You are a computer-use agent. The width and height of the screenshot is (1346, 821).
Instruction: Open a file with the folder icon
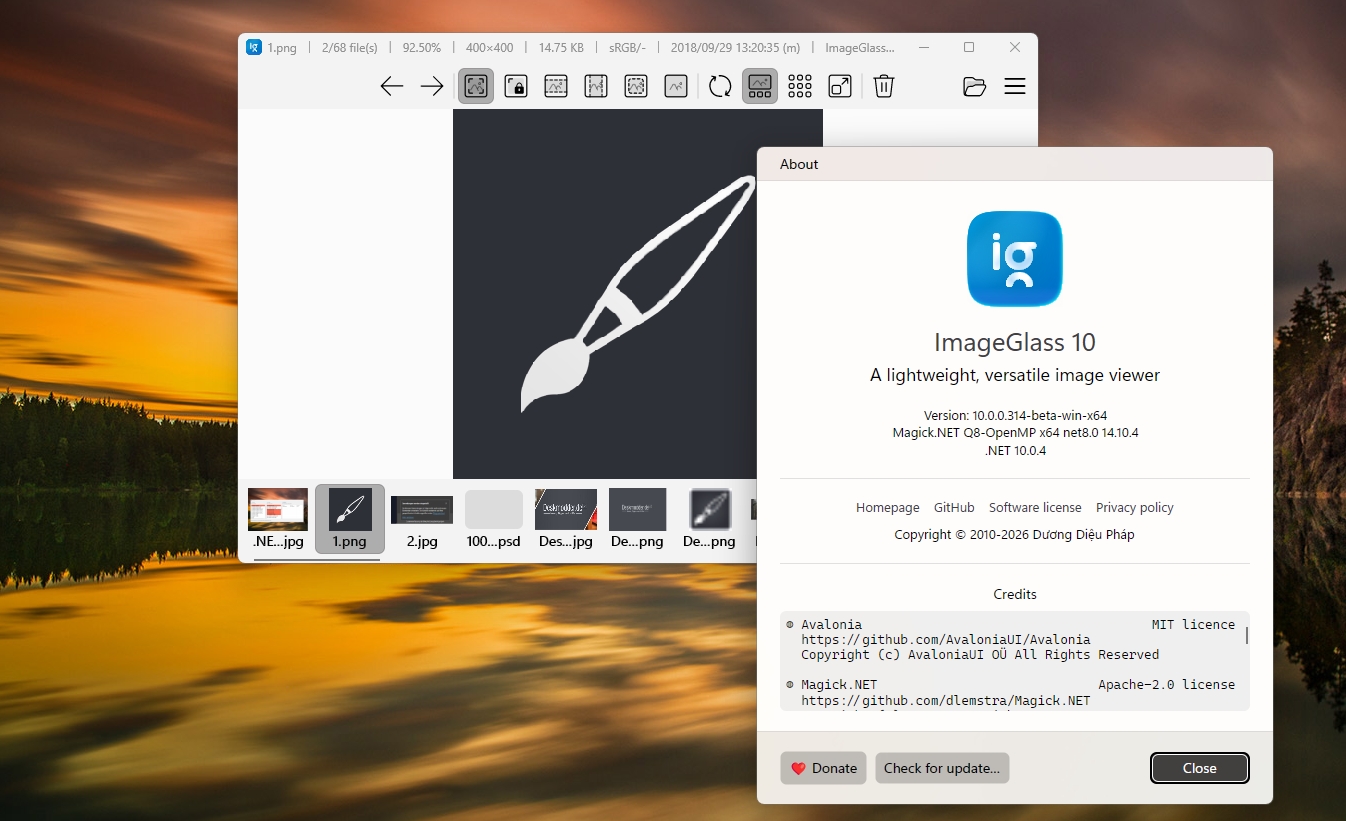click(x=974, y=87)
